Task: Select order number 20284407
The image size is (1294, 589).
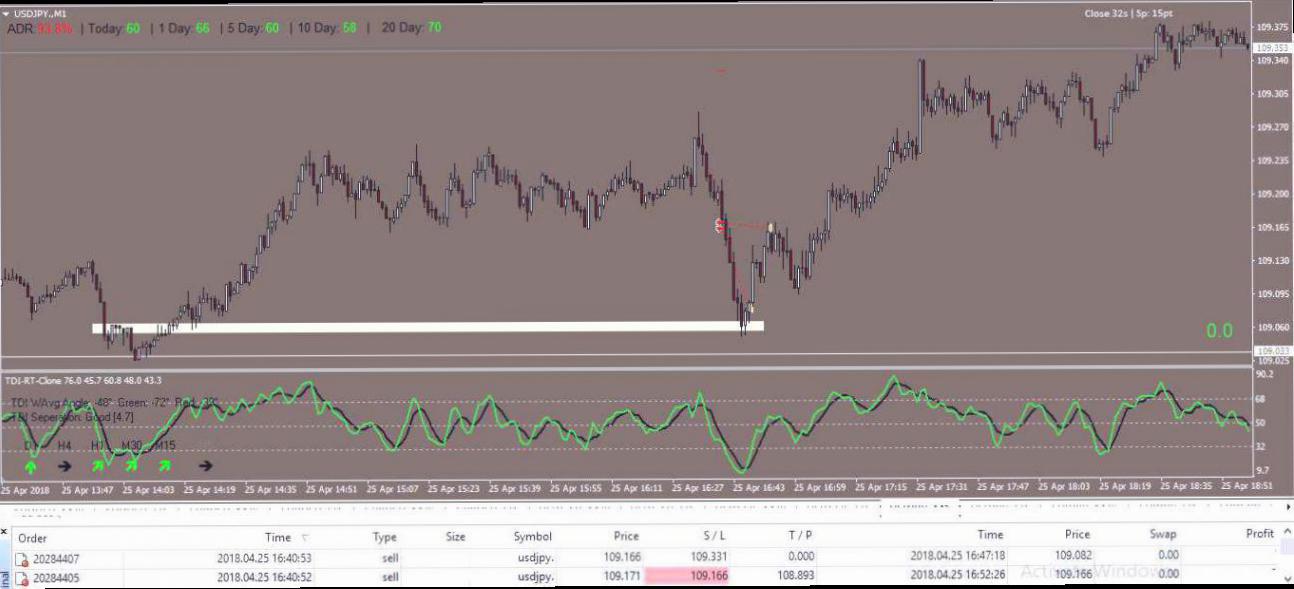Action: coord(56,558)
